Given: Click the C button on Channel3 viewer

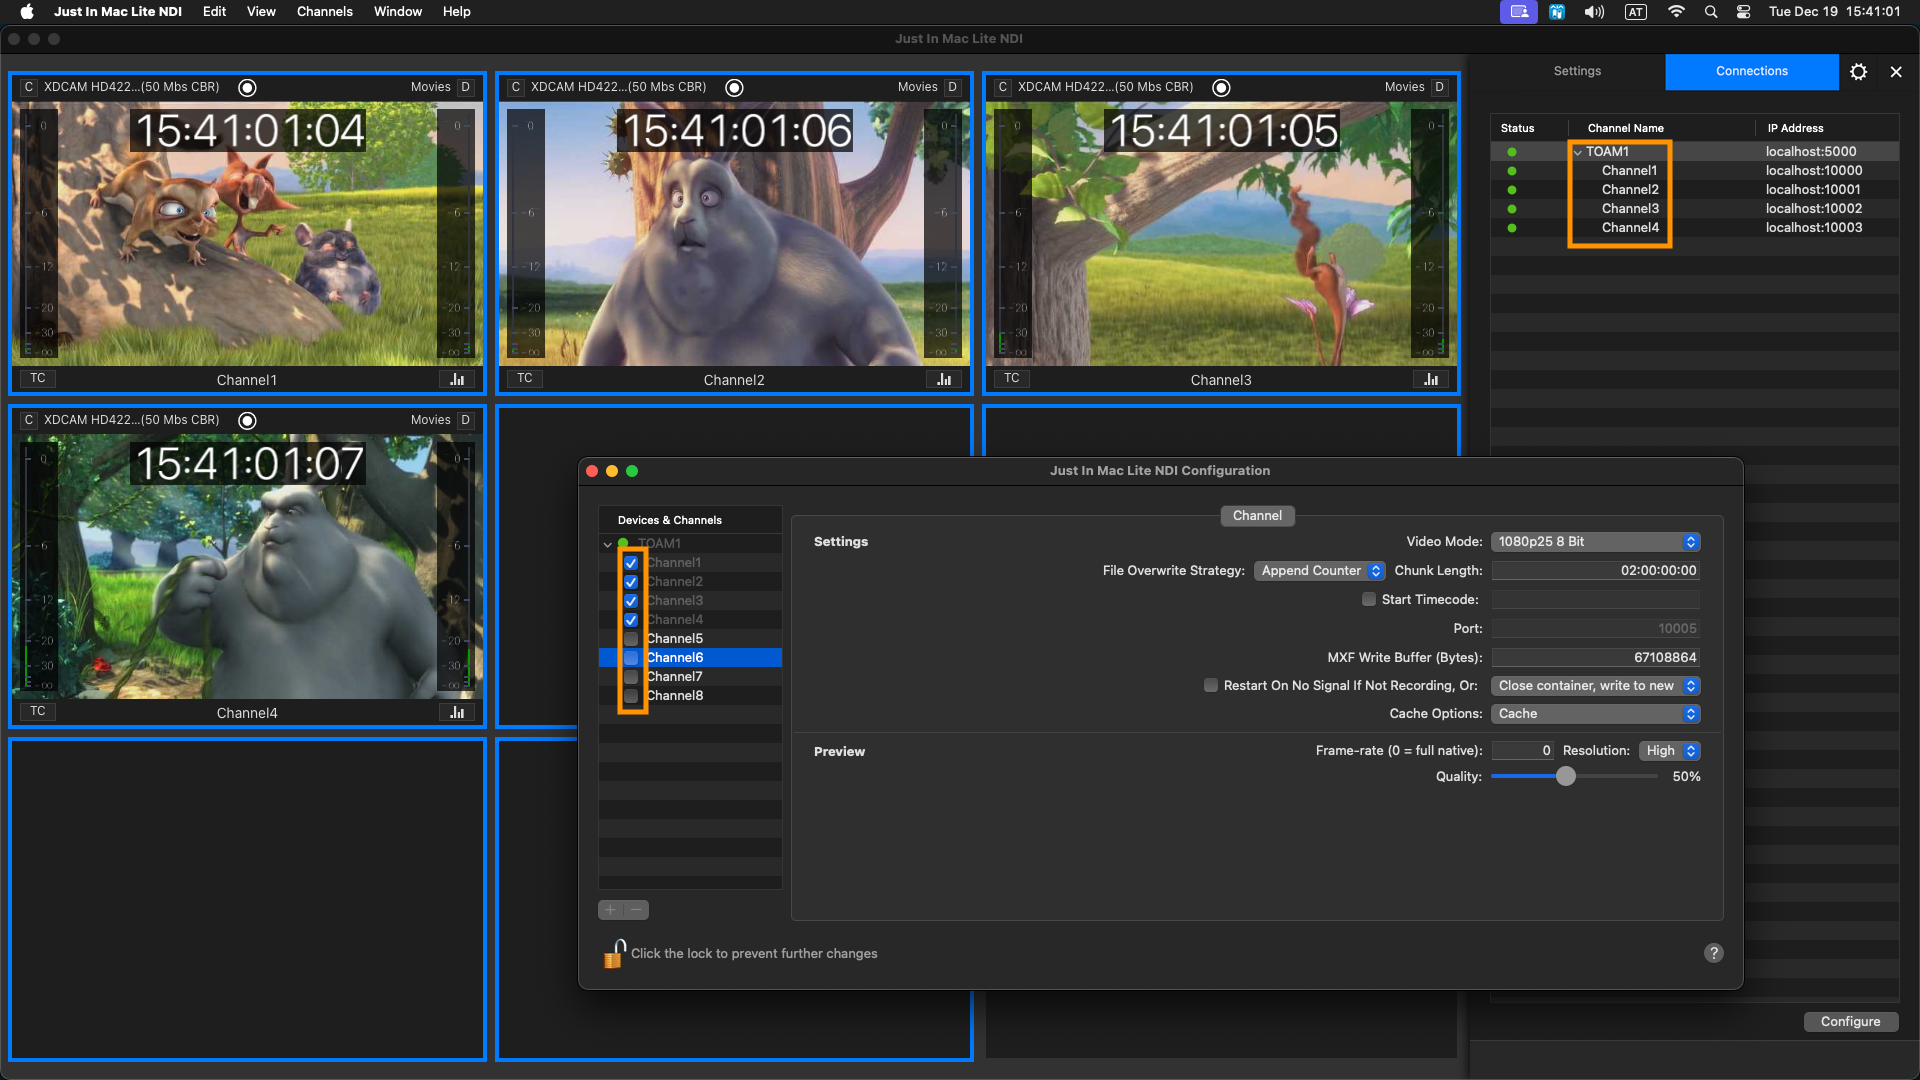Looking at the screenshot, I should (x=1002, y=87).
